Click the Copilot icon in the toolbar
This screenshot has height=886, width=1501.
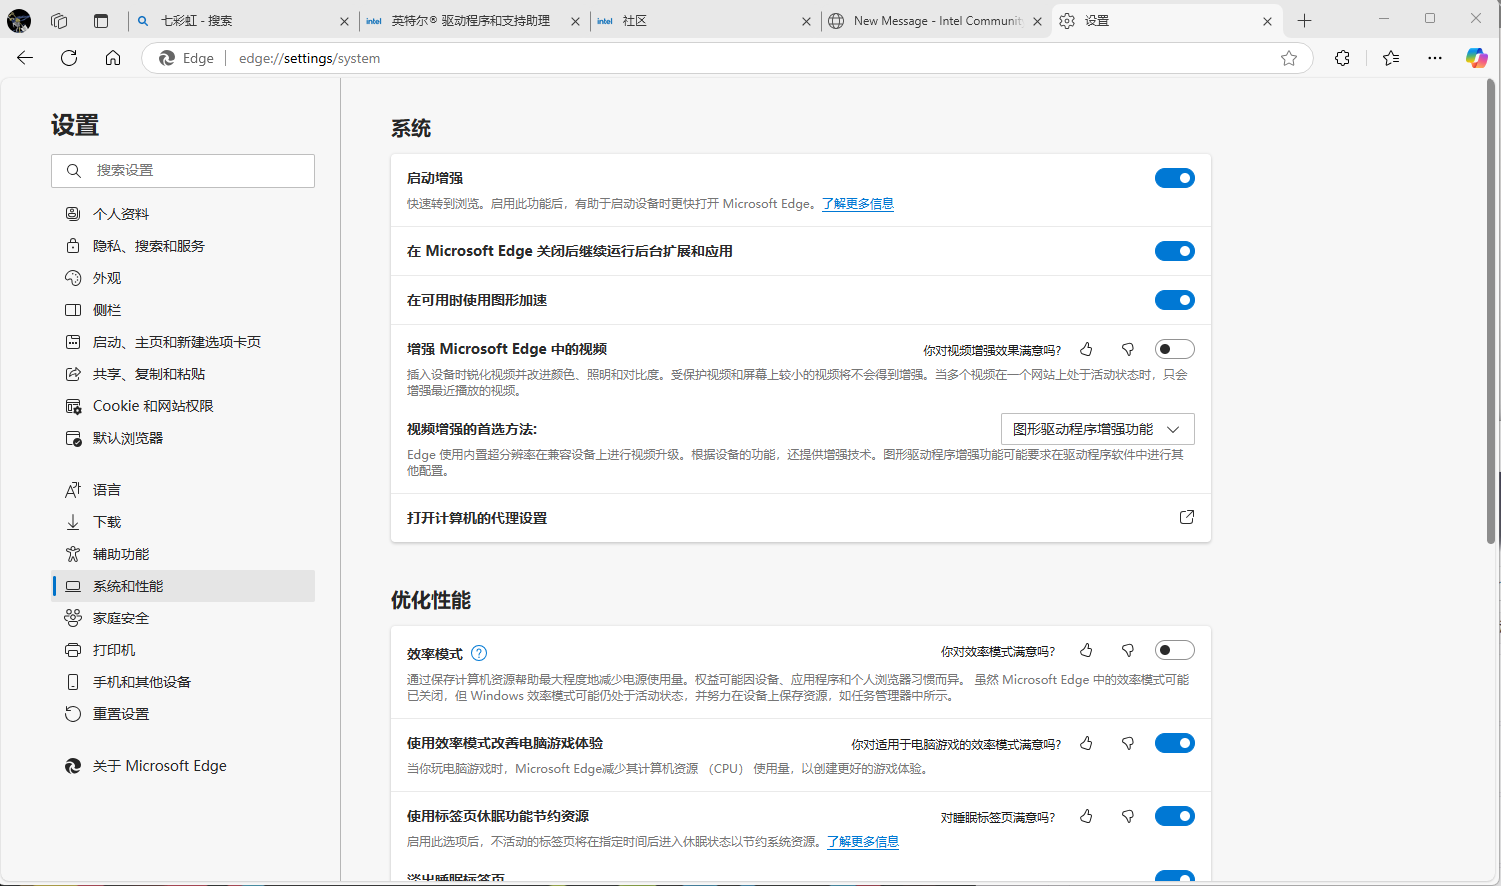pos(1476,58)
